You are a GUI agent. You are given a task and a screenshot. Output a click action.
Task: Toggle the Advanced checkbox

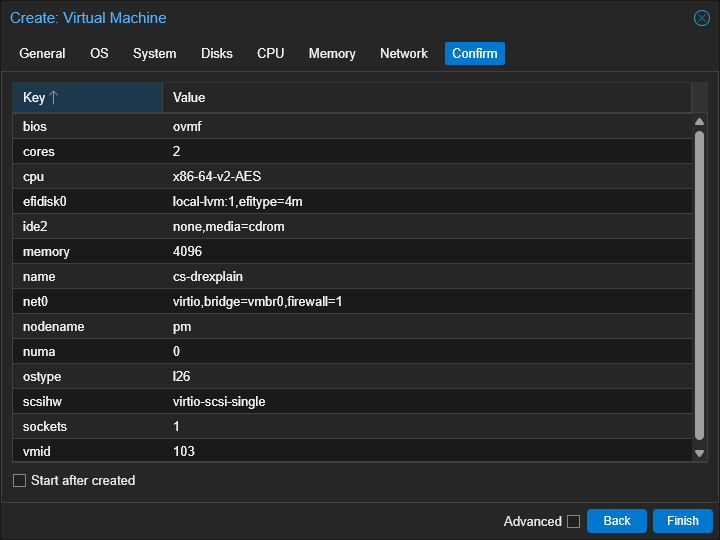click(573, 521)
